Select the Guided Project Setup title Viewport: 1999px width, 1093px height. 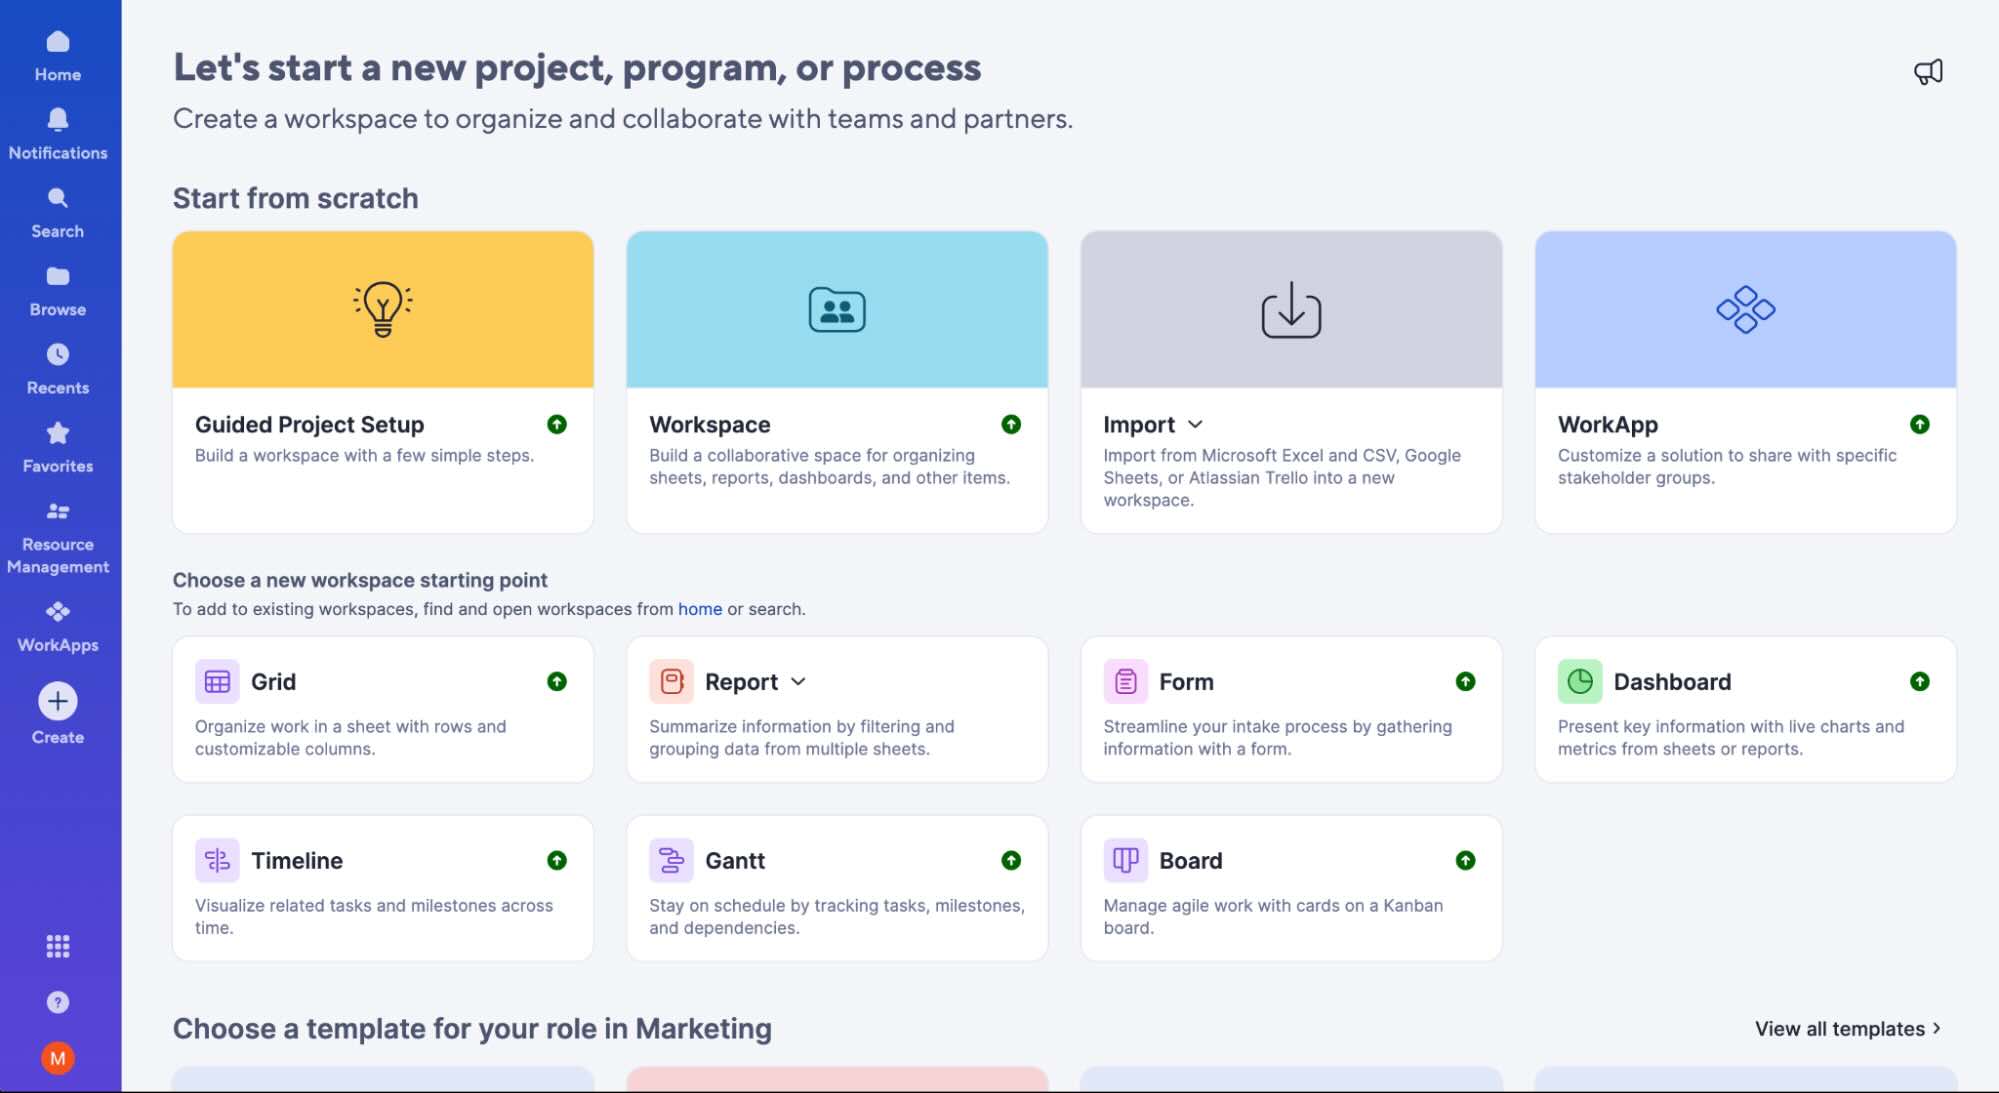coord(309,425)
